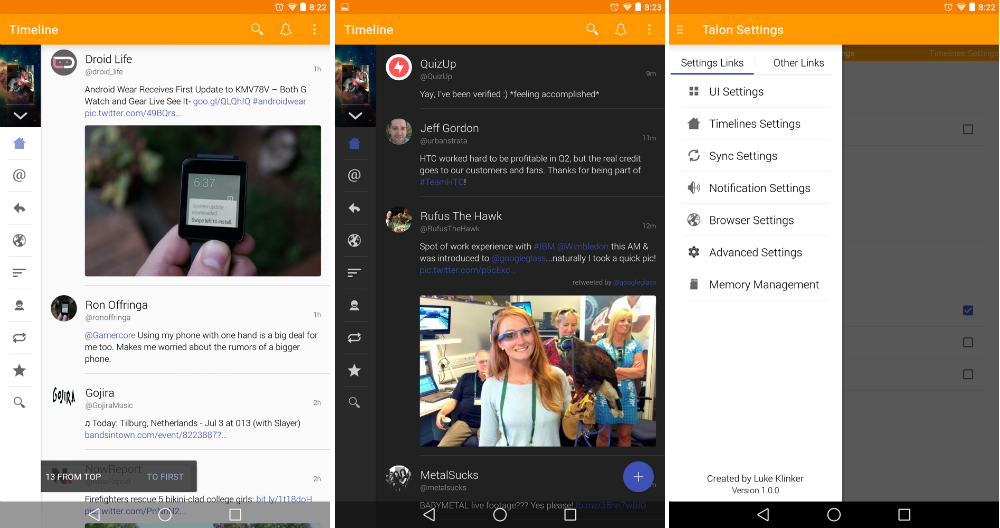Open Notification Settings from the drawer
1000x528 pixels.
pyautogui.click(x=758, y=188)
